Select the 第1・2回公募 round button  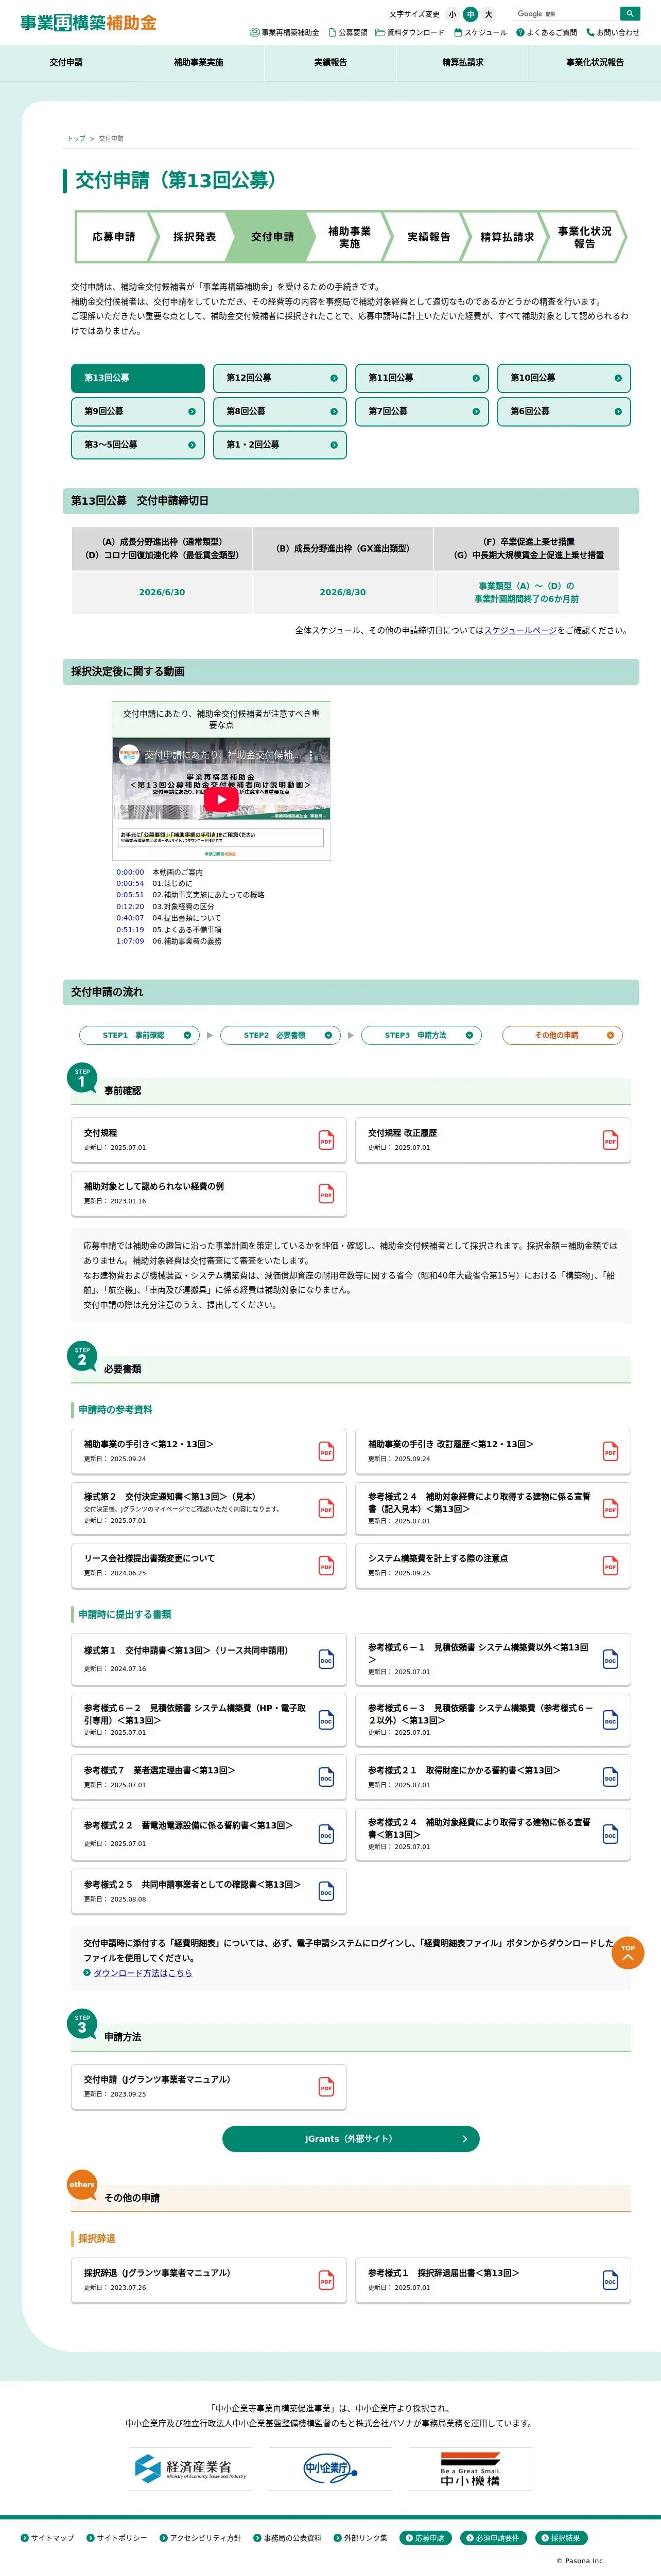[280, 444]
